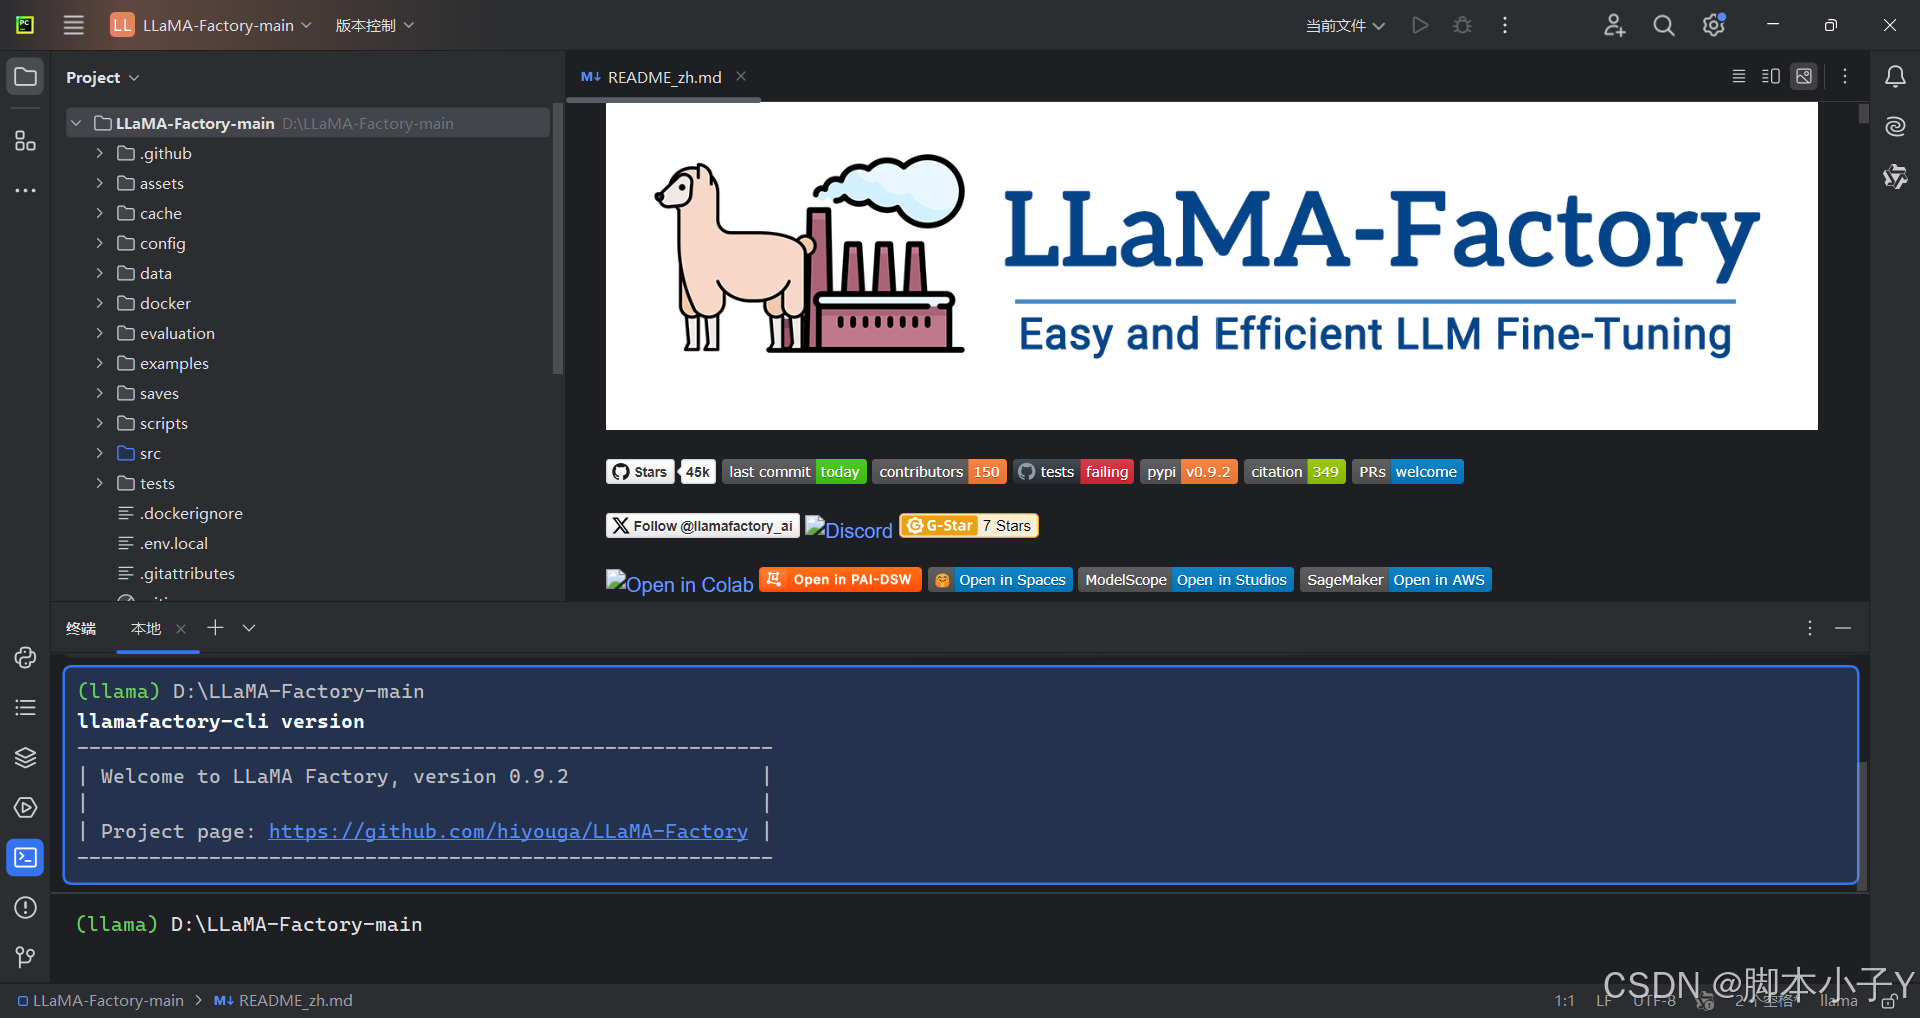Viewport: 1920px width, 1018px height.
Task: Open the Discord badge link
Action: tap(849, 529)
